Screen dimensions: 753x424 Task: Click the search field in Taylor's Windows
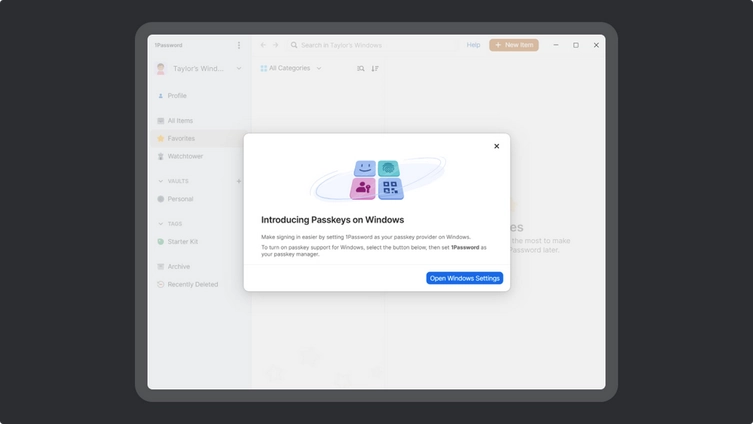(x=370, y=45)
